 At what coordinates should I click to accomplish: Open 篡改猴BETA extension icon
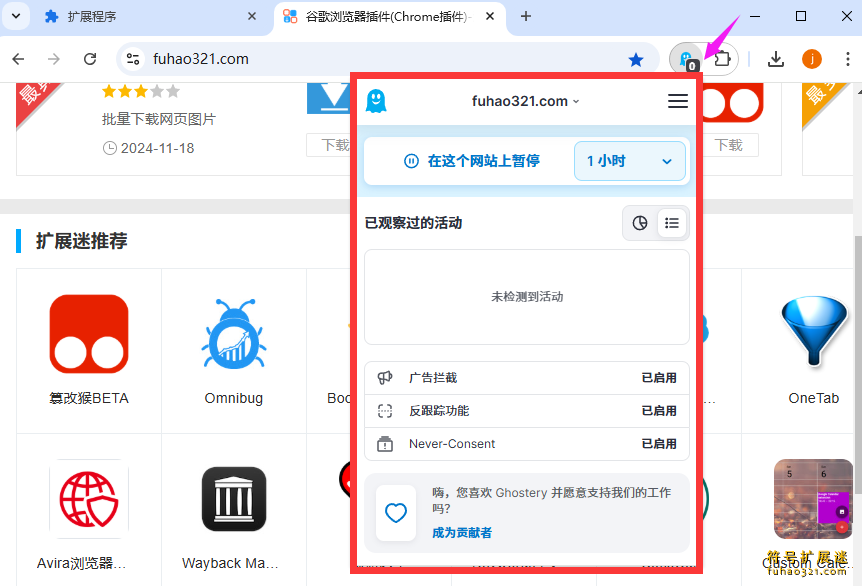[x=89, y=334]
